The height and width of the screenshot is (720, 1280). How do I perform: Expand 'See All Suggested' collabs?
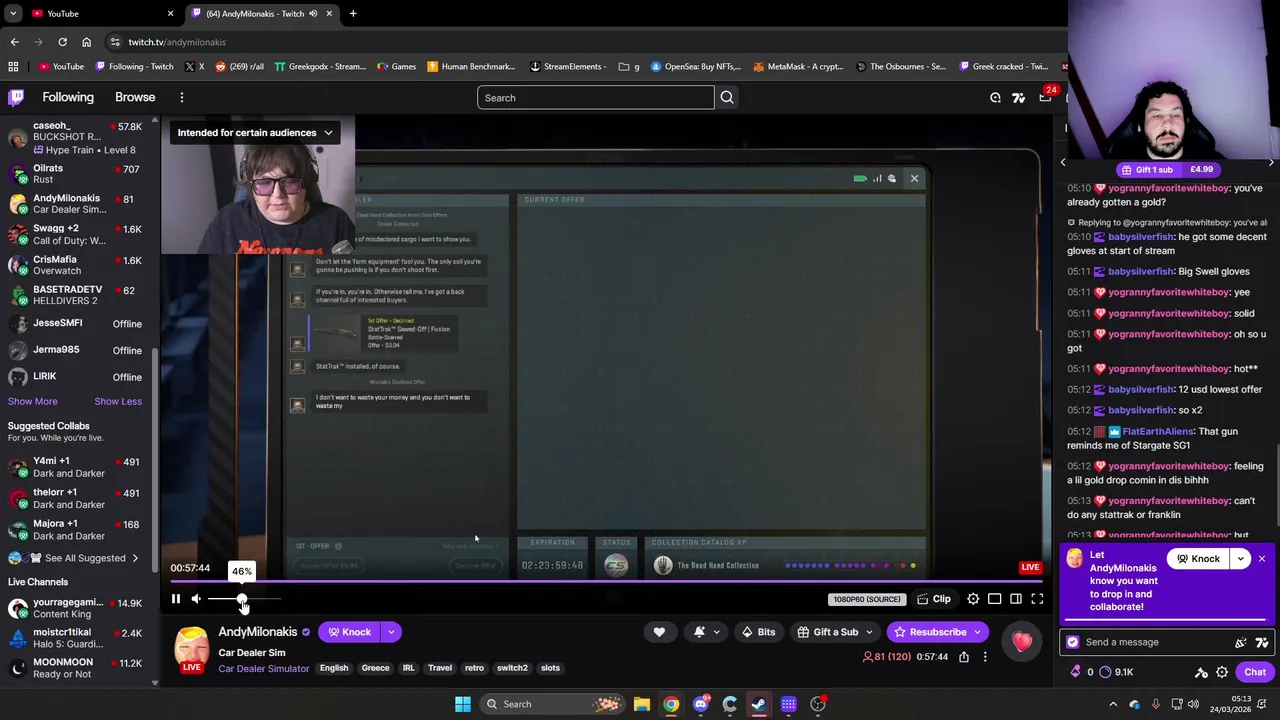point(85,558)
